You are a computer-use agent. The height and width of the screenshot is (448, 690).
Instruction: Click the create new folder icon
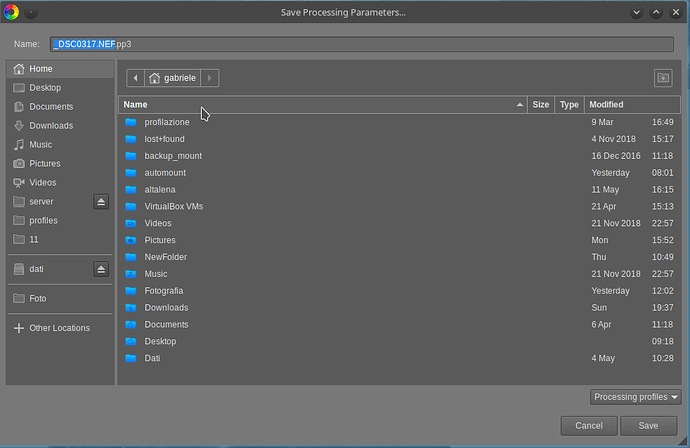[662, 78]
